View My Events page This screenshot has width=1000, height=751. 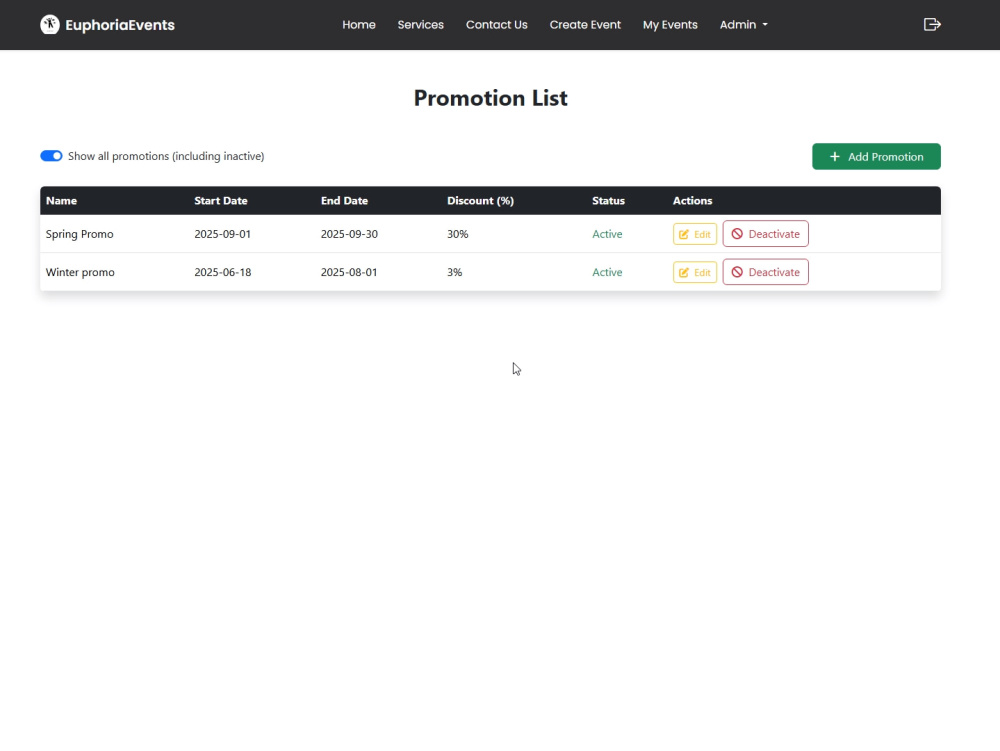coord(670,25)
